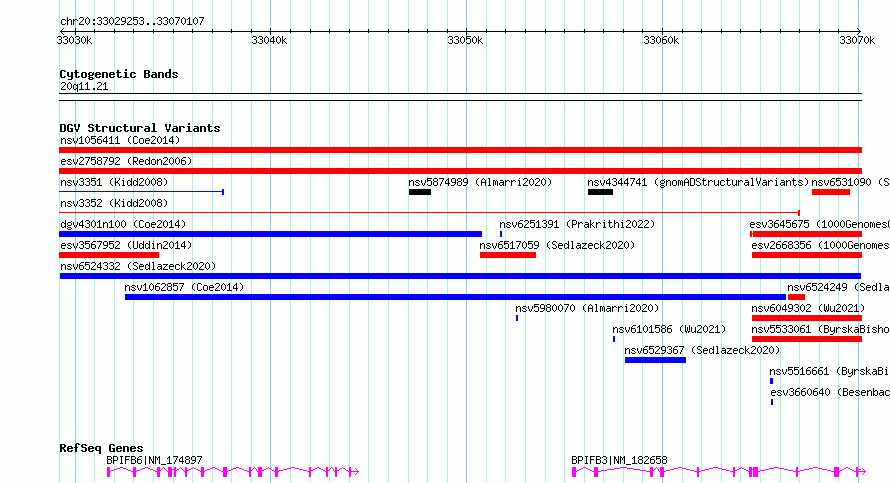
Task: Open nsv6251391 (Prakrithi2022) variant label
Action: coord(577,224)
